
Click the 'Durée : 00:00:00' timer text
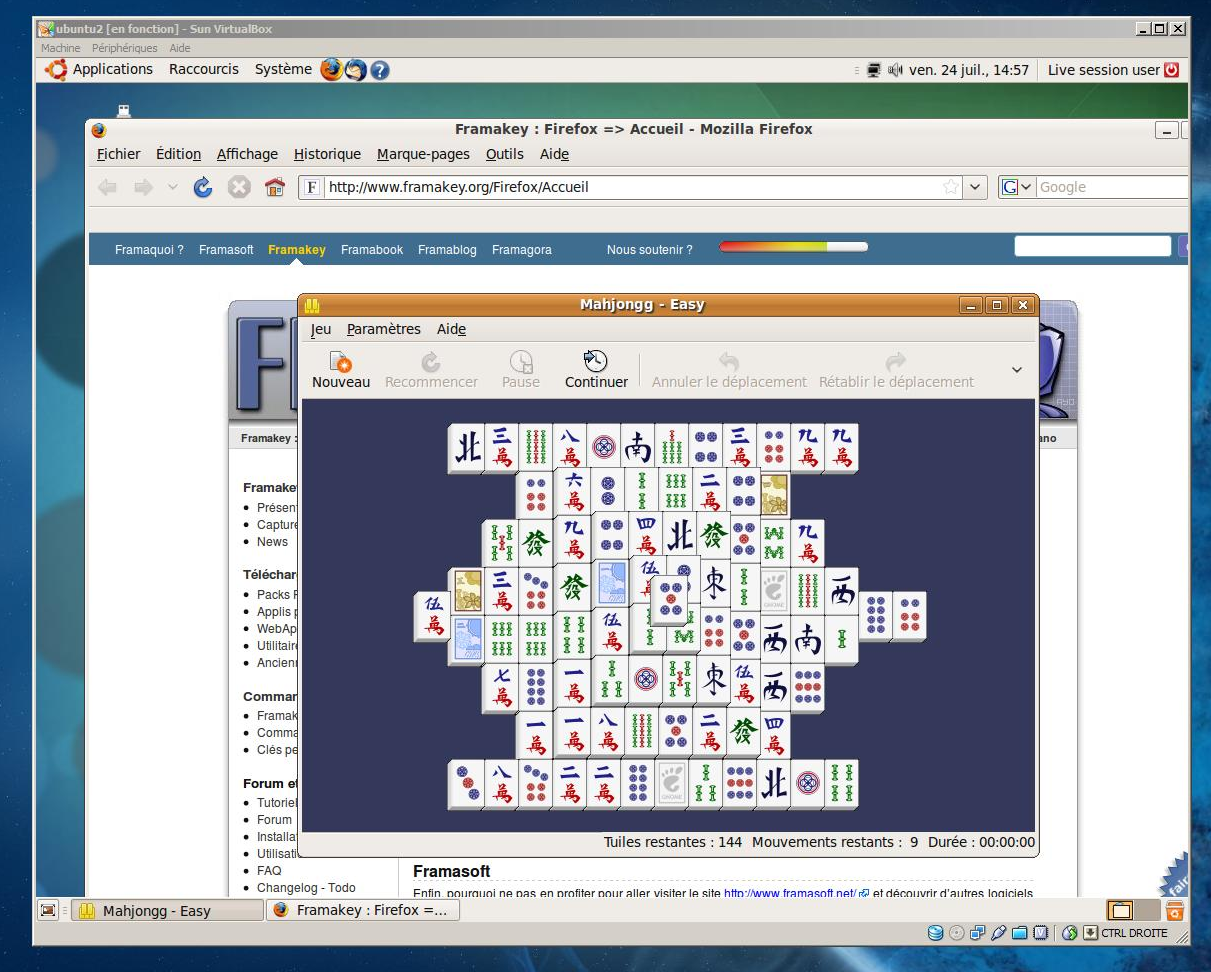click(x=981, y=842)
